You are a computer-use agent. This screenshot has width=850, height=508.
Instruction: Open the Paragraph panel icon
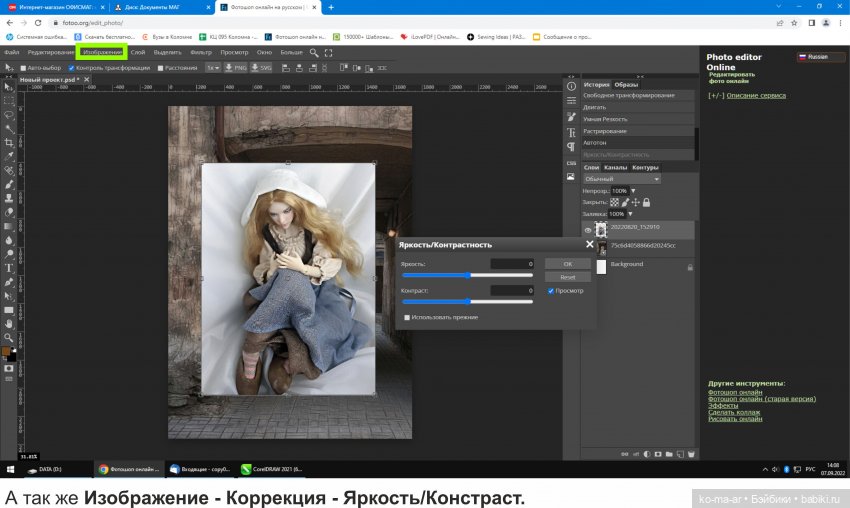[571, 147]
